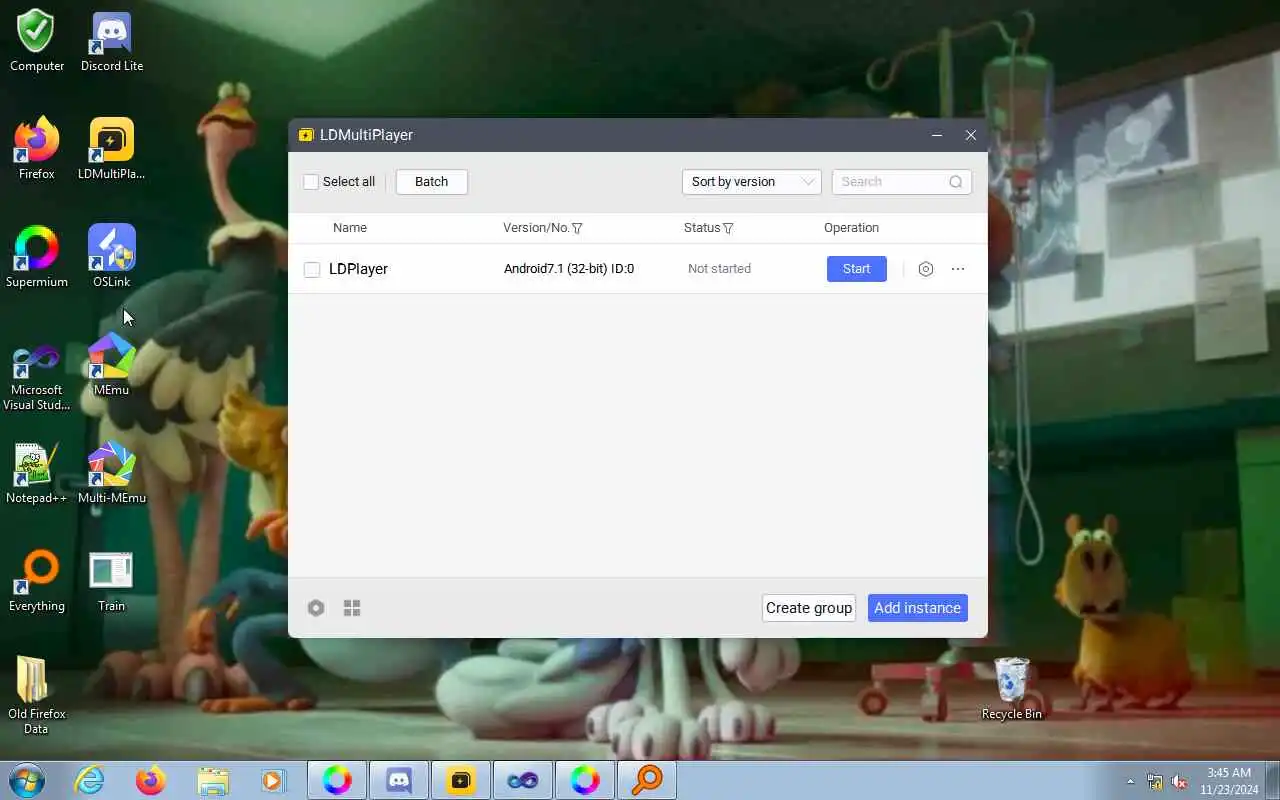Open the Sort by version dropdown
The image size is (1280, 800).
(752, 182)
